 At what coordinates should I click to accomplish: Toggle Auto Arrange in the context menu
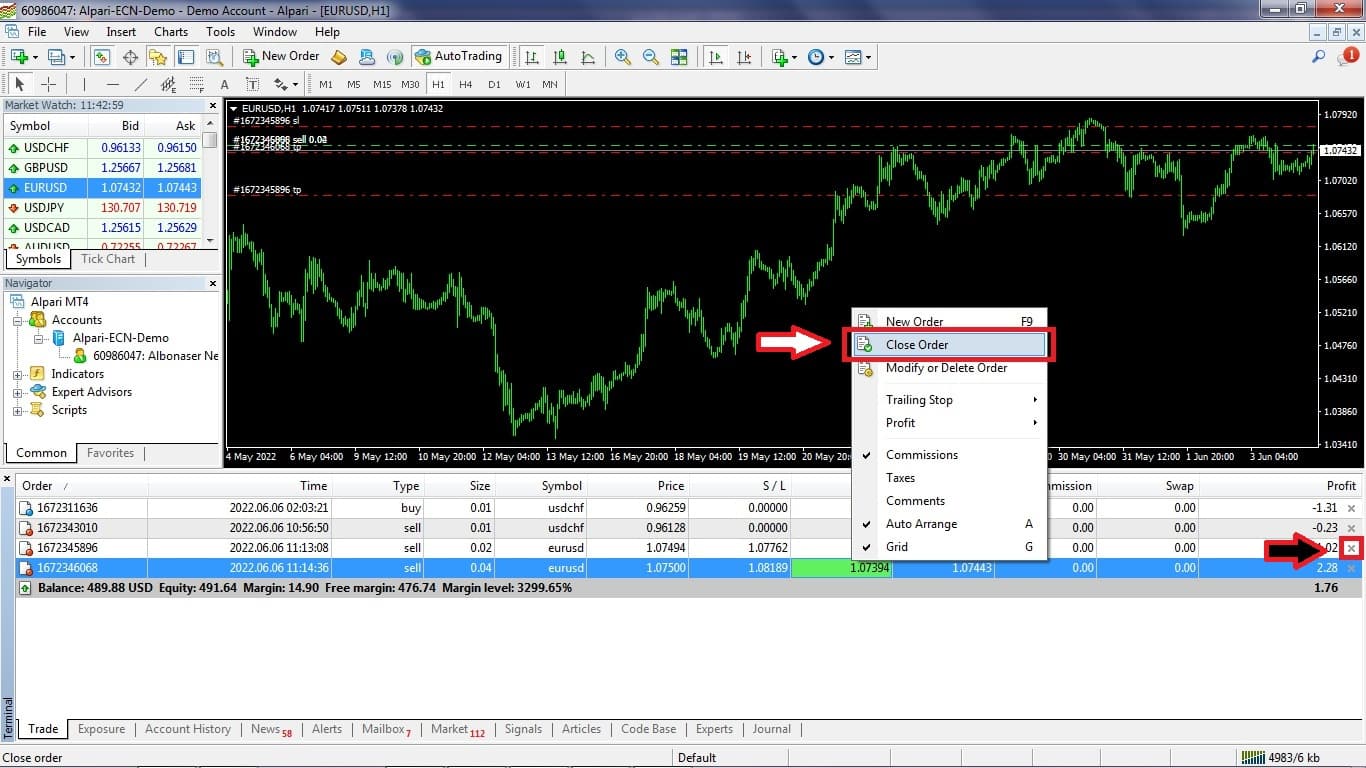(921, 524)
